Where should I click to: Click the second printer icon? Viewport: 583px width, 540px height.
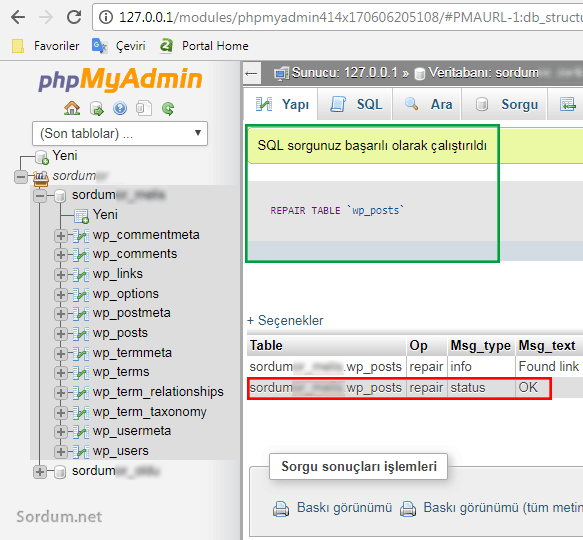tap(408, 509)
